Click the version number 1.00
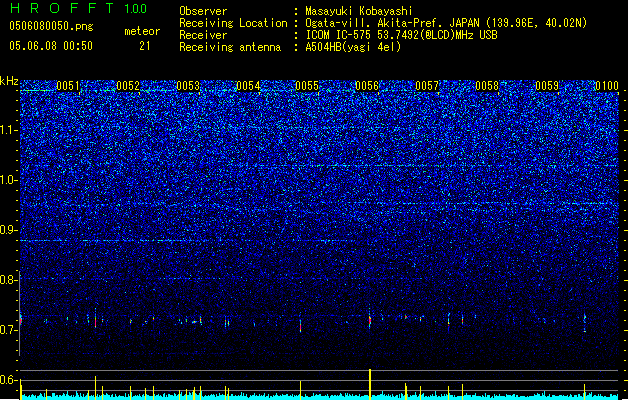Viewport: 629px width, 400px height. [136, 9]
